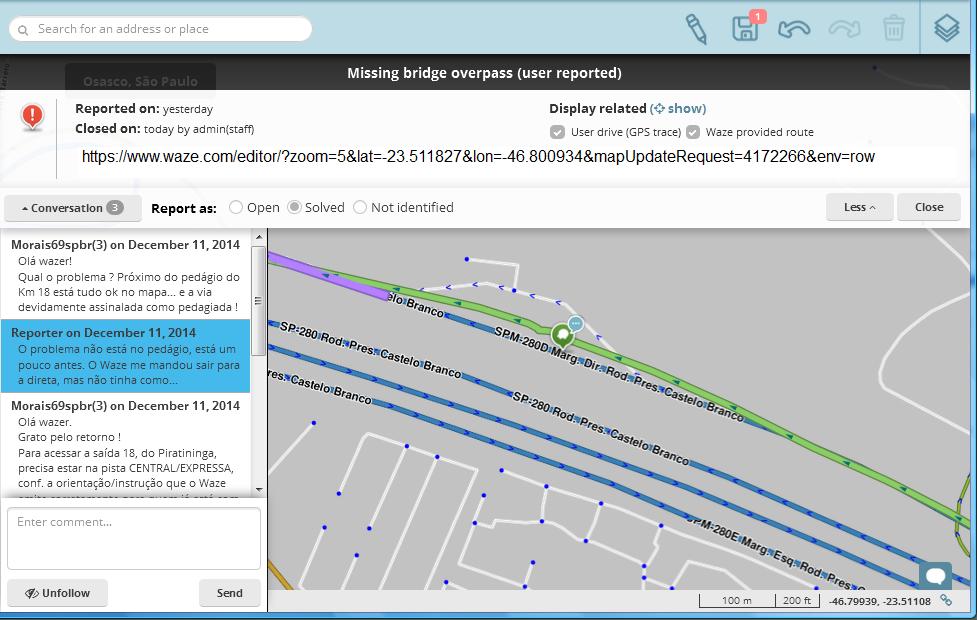Select SPM-280E Marg. Esq. road label

click(x=778, y=551)
